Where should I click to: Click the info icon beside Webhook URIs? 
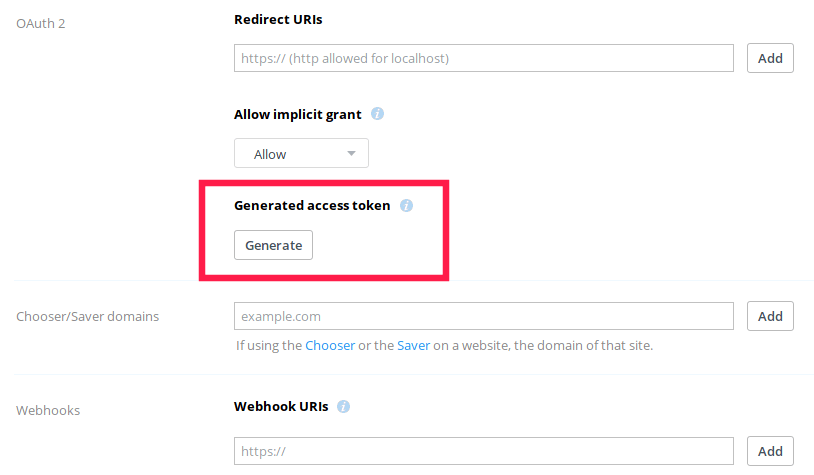[x=344, y=407]
